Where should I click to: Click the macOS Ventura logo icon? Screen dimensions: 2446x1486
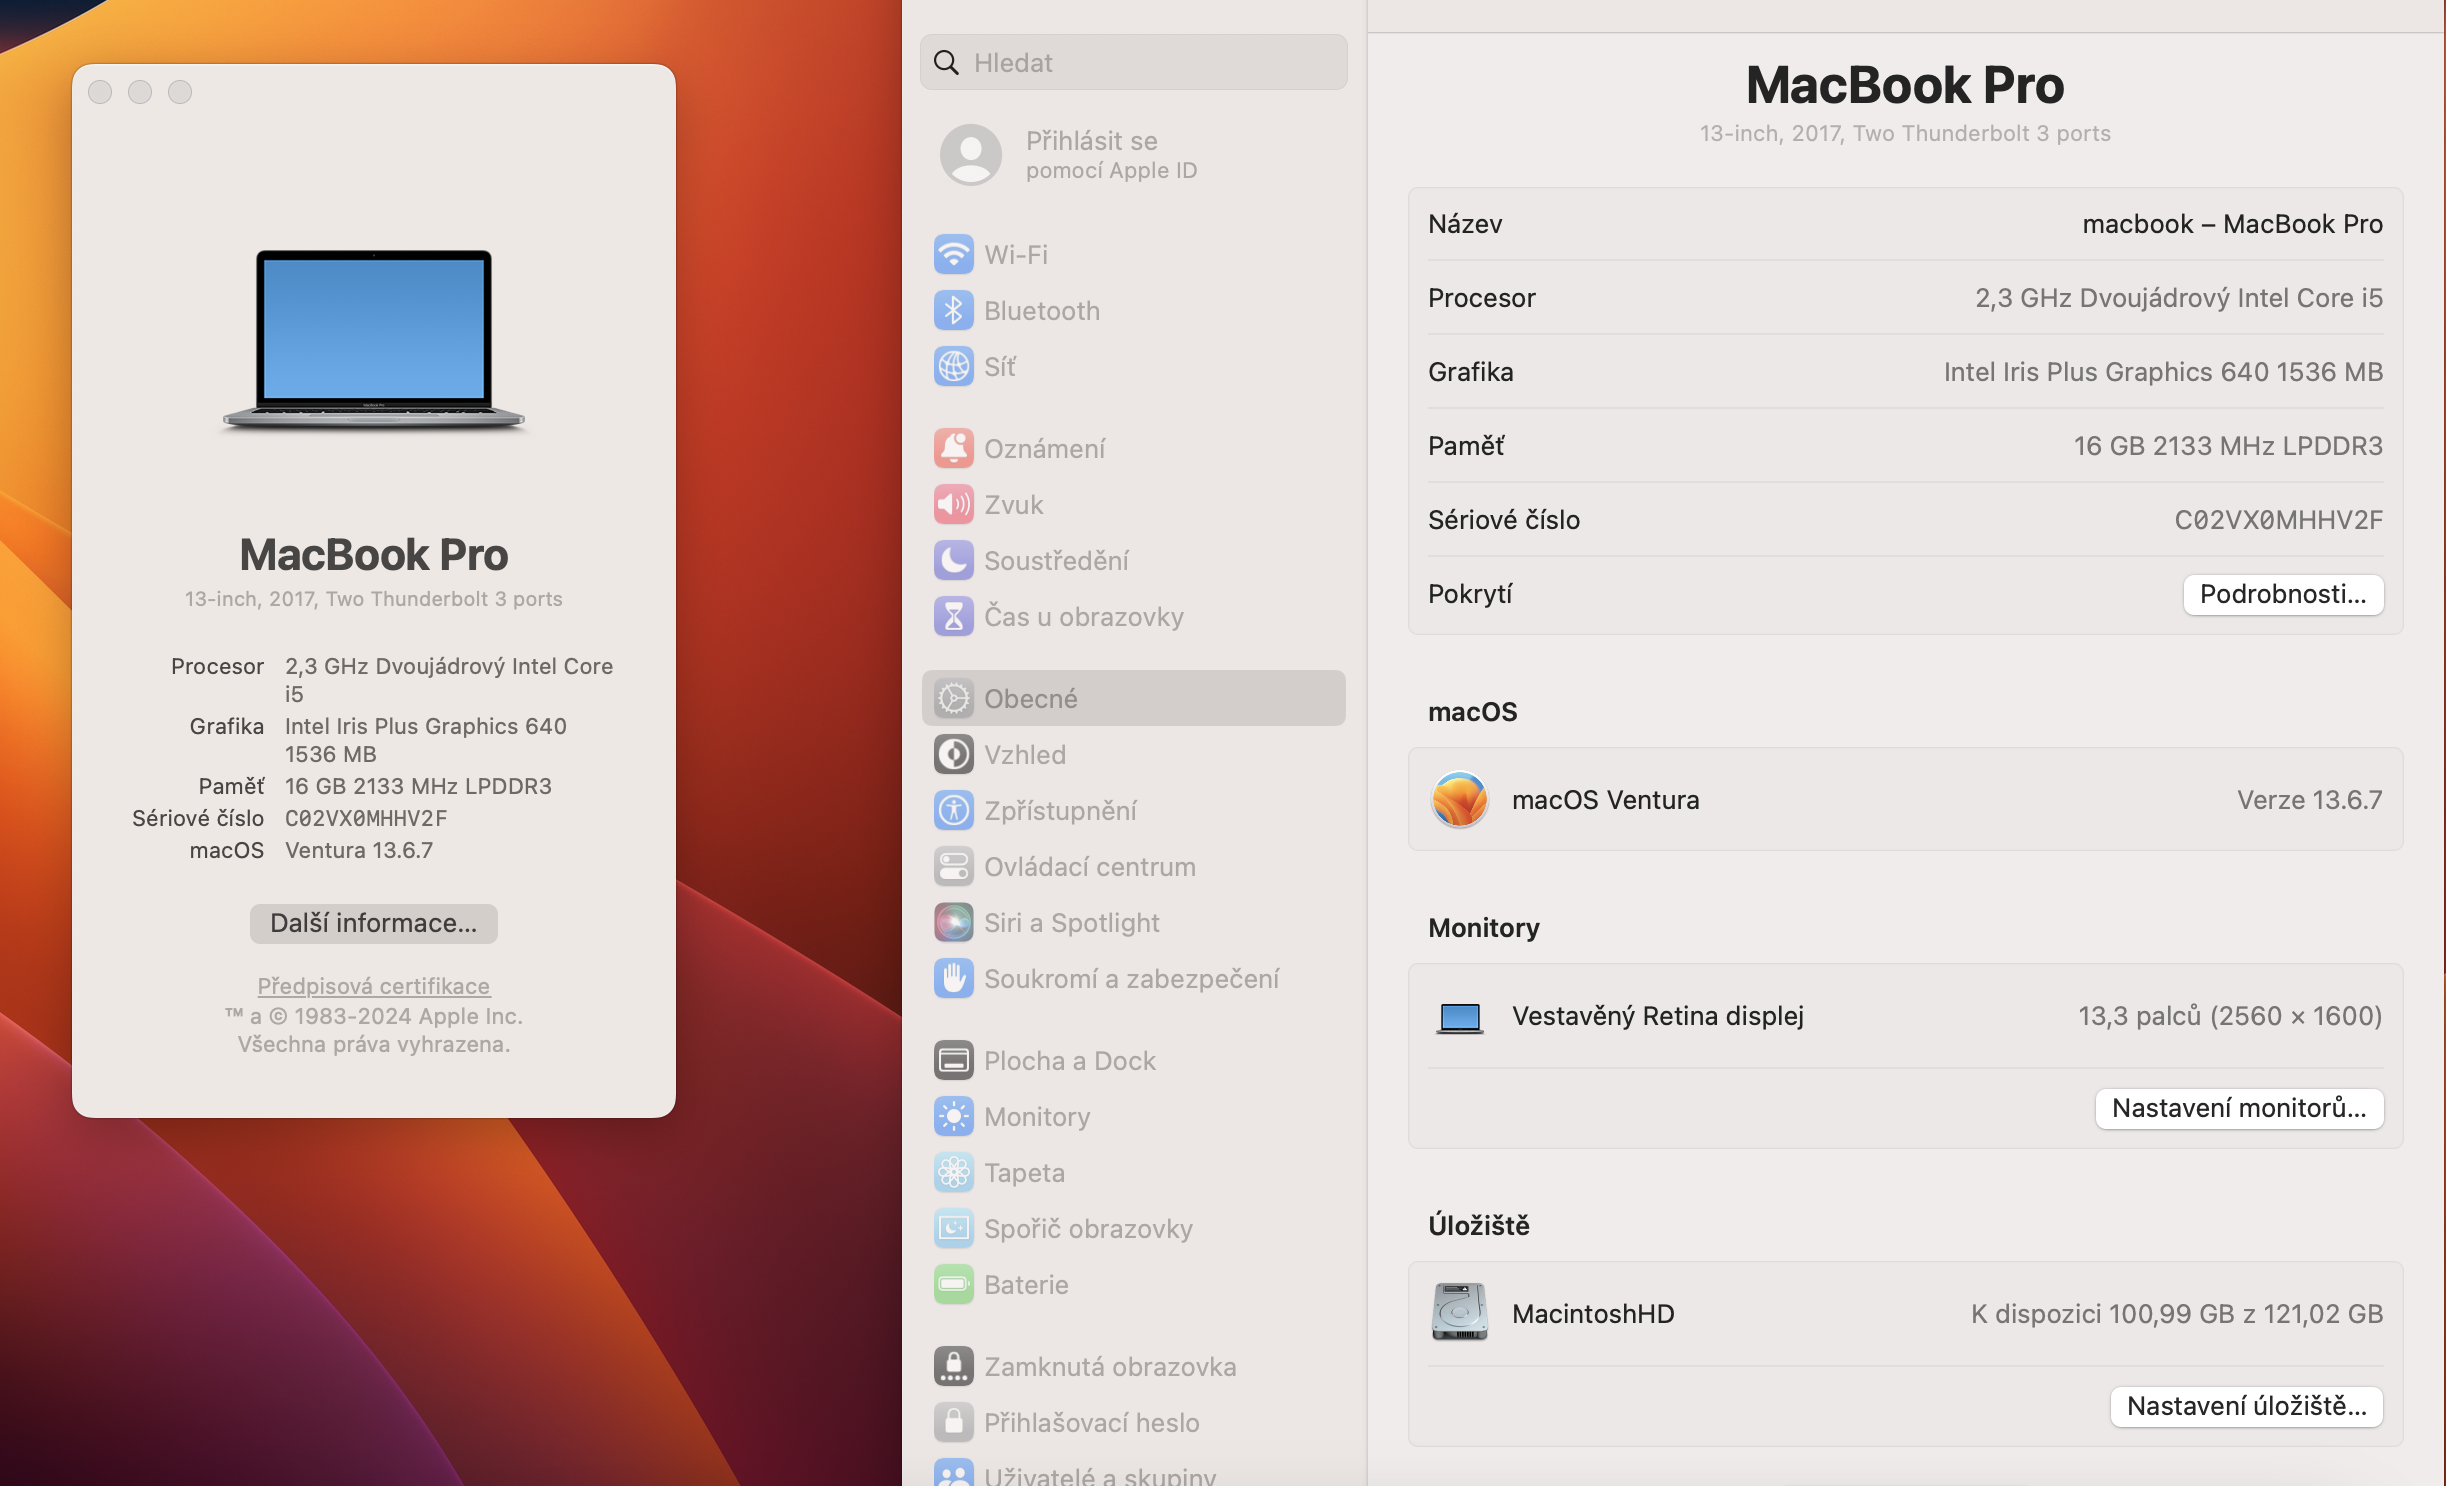pyautogui.click(x=1459, y=799)
